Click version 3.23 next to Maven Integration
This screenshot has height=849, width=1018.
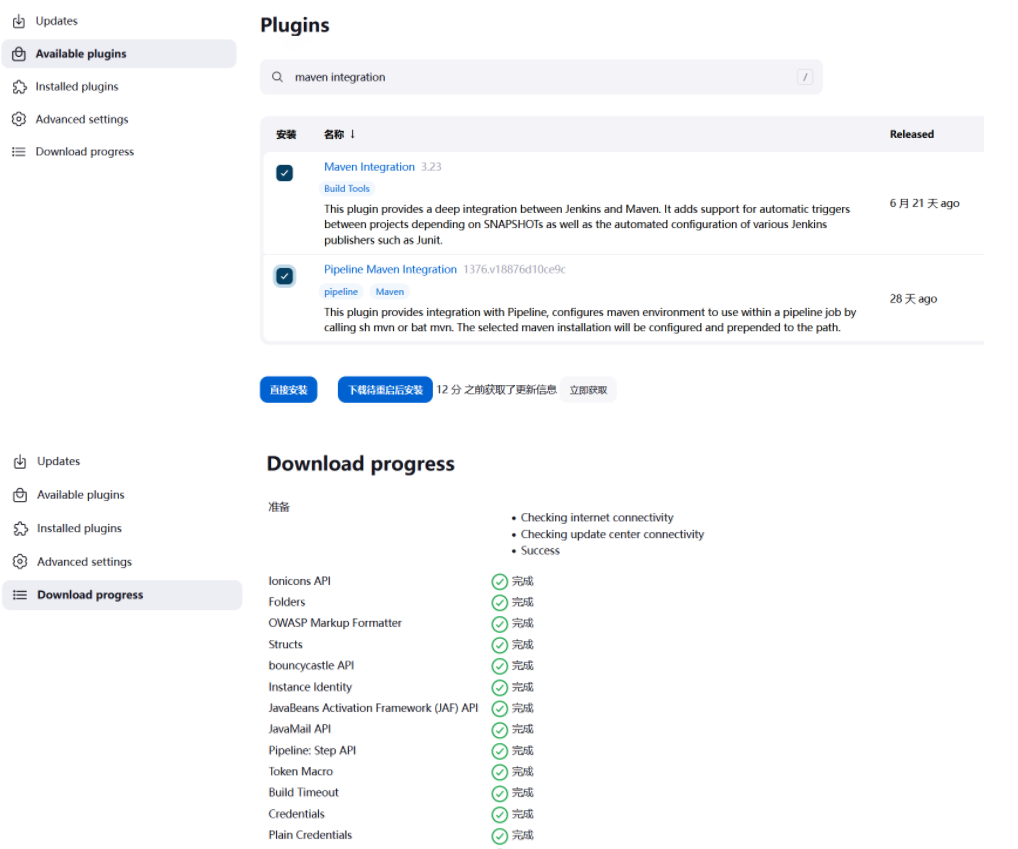(x=431, y=167)
